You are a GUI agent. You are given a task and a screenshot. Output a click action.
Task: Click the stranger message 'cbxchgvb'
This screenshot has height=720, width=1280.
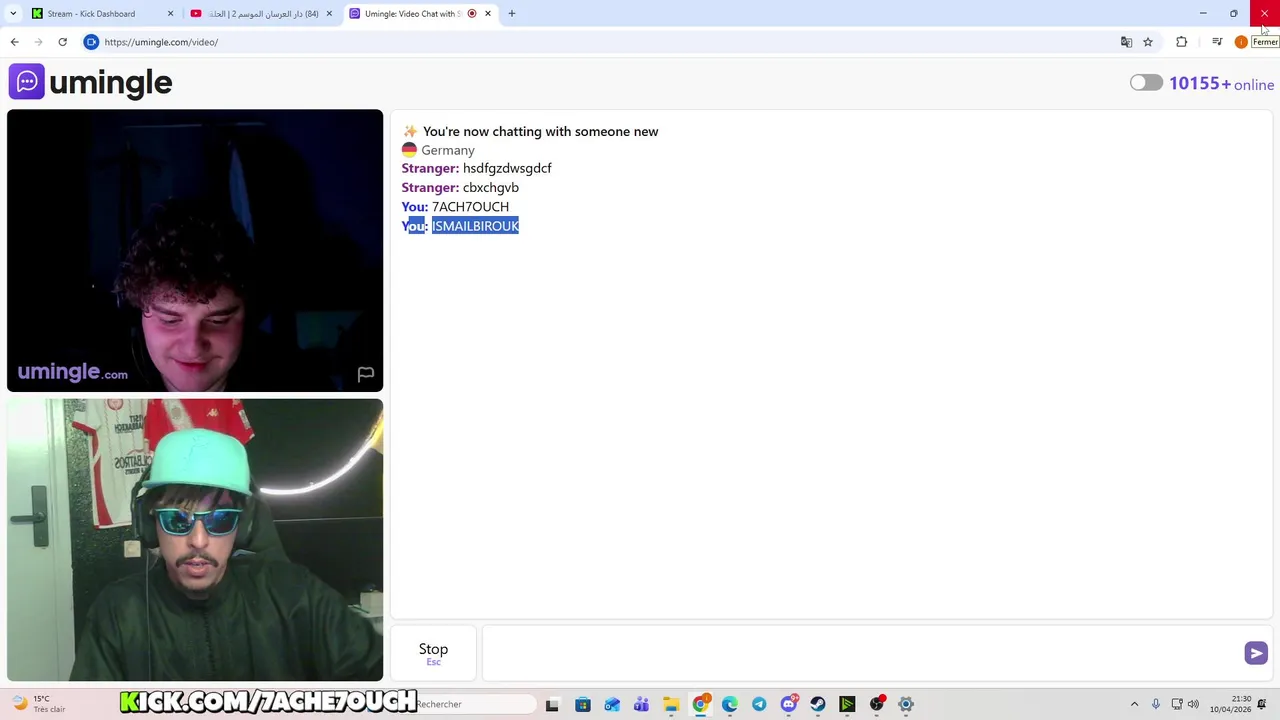click(491, 188)
